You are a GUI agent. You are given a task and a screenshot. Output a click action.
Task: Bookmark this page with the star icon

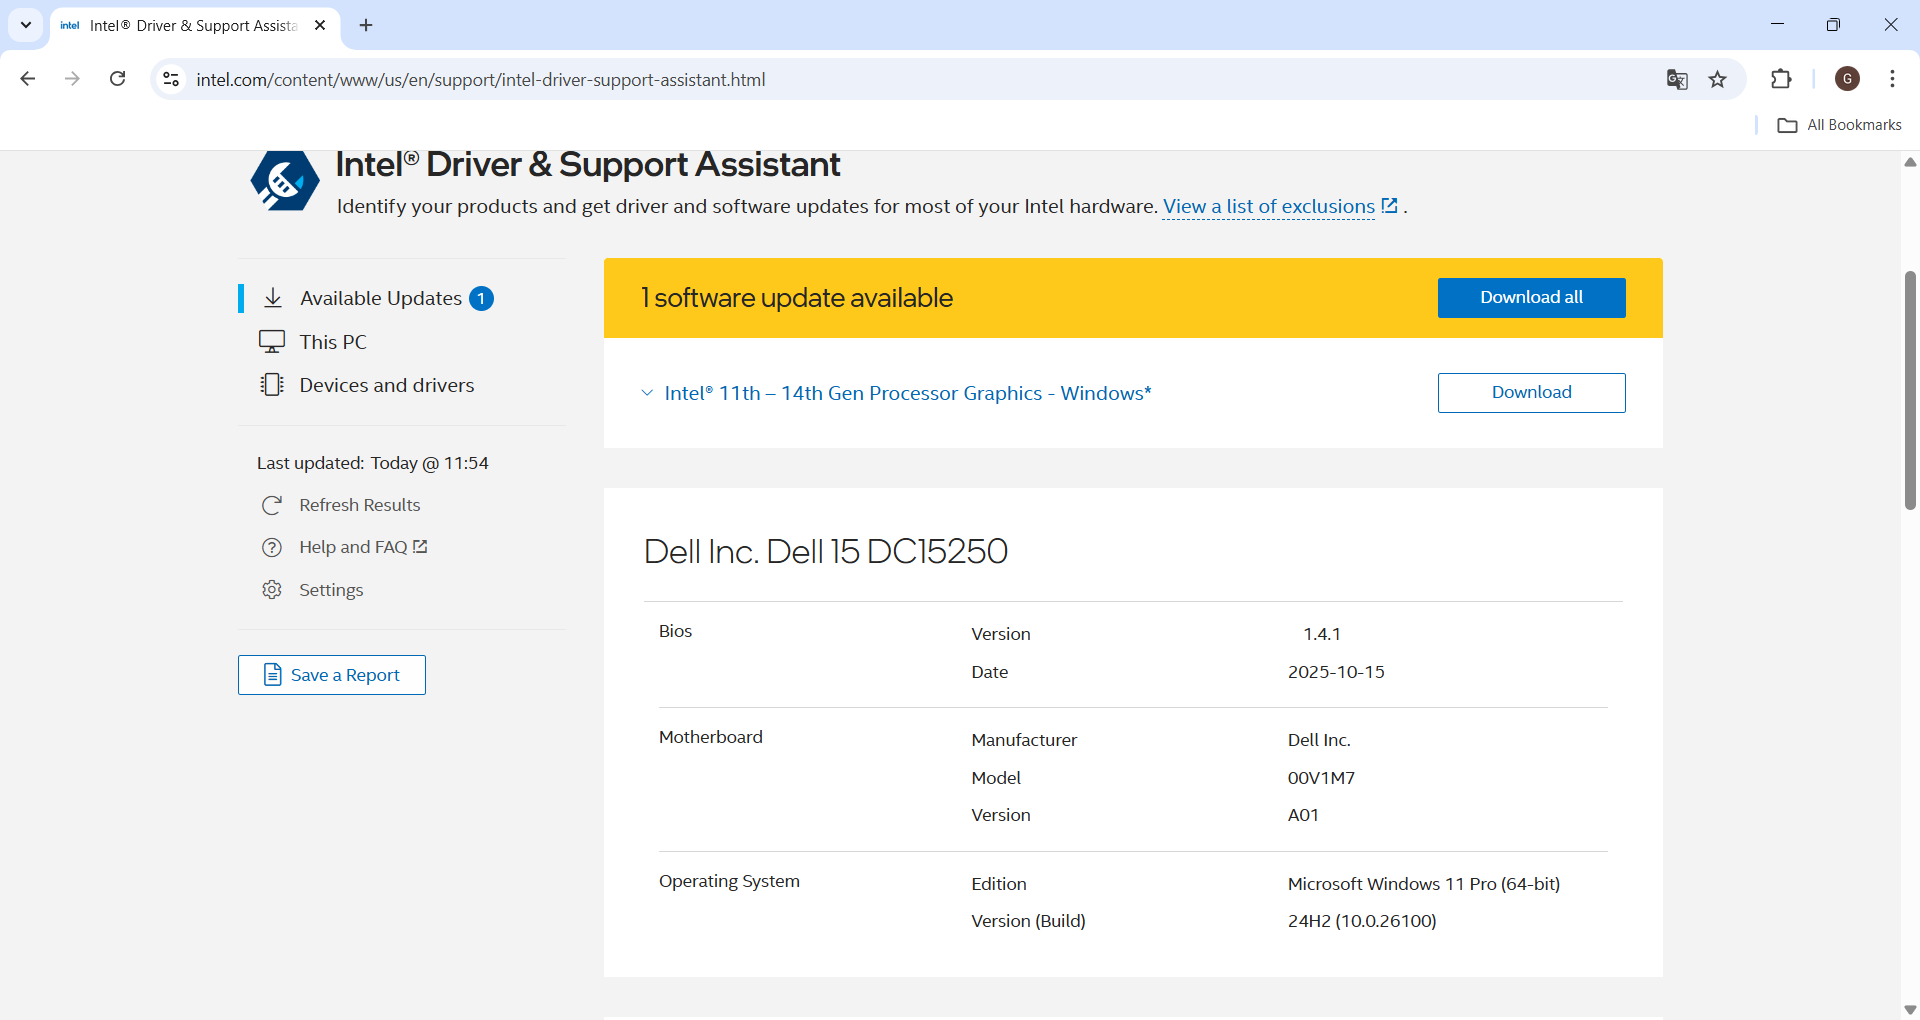tap(1718, 80)
